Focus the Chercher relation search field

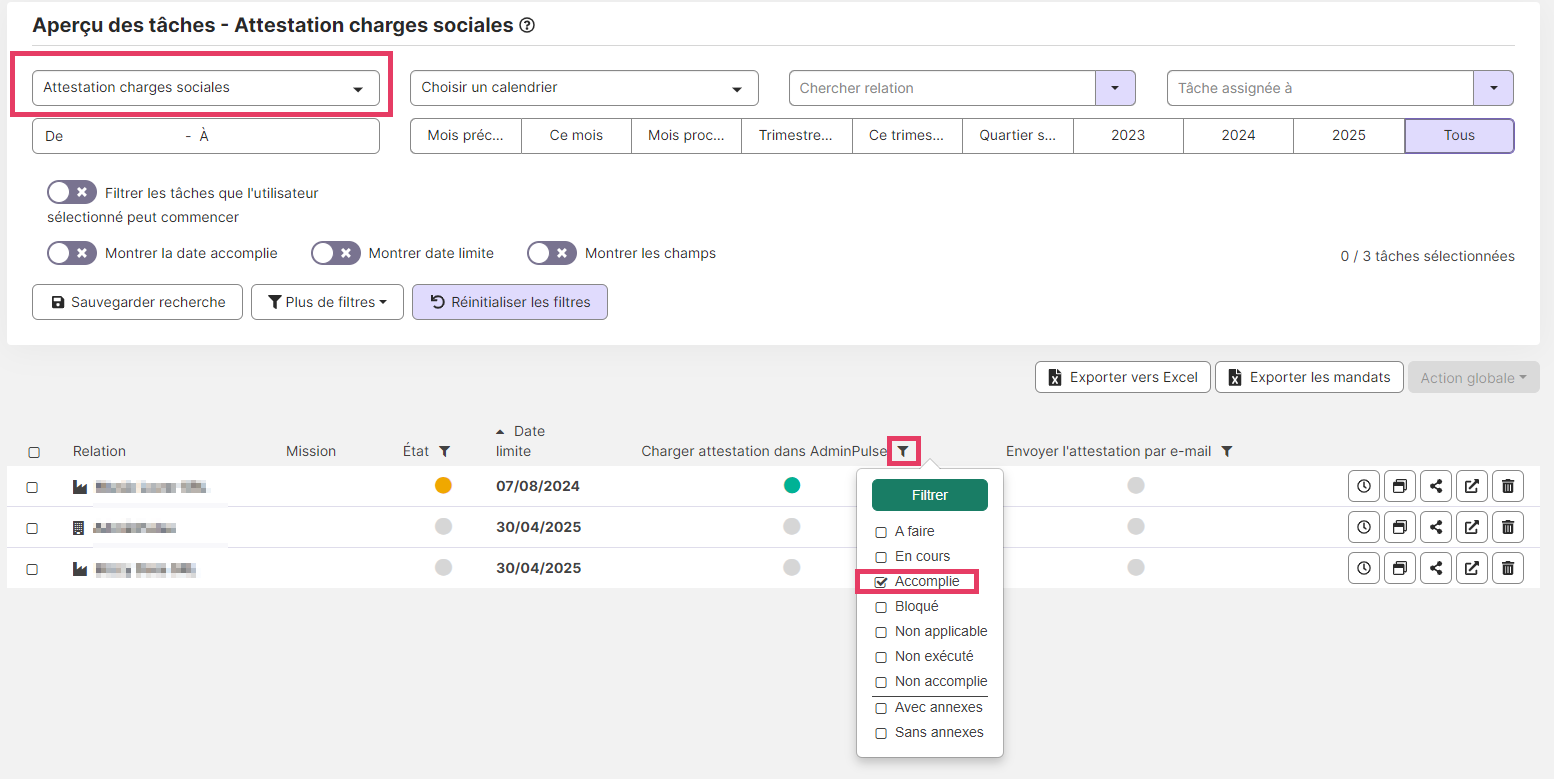pyautogui.click(x=943, y=88)
